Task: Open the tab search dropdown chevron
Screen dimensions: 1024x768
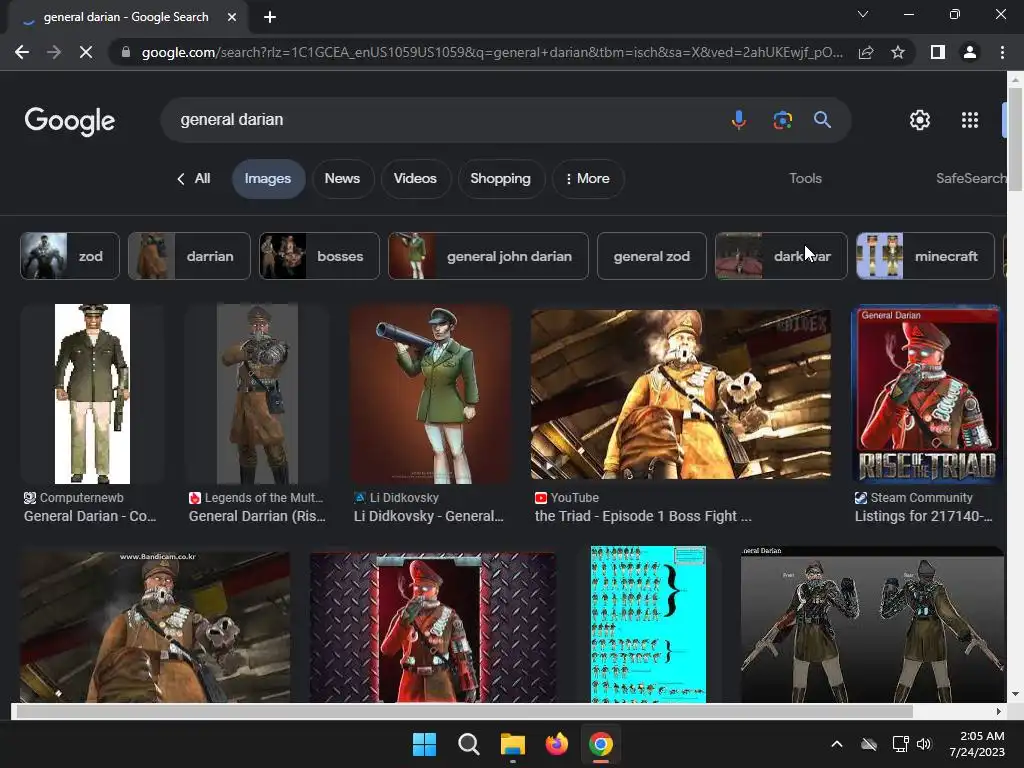Action: (x=863, y=14)
